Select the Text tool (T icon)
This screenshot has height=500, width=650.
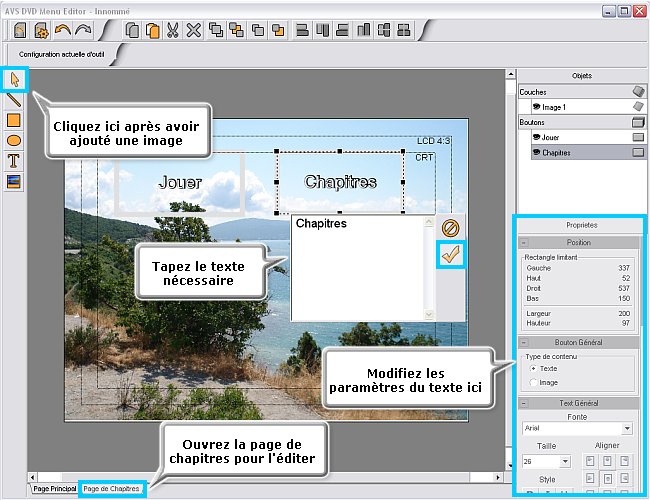click(14, 161)
